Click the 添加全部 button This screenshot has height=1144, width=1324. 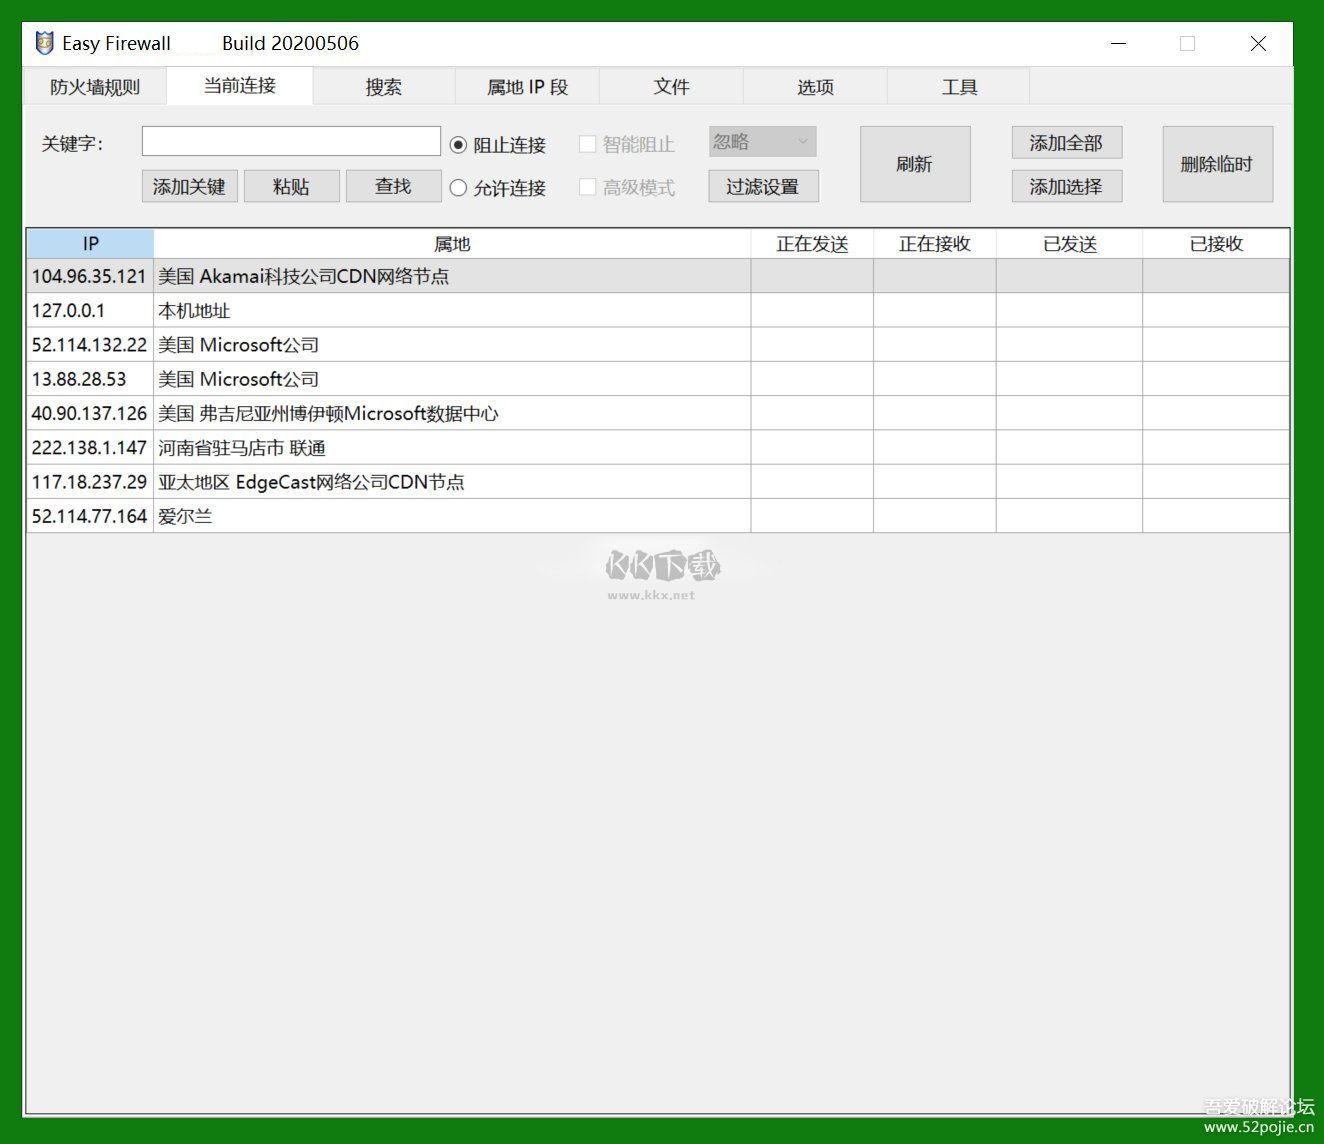[x=1066, y=142]
